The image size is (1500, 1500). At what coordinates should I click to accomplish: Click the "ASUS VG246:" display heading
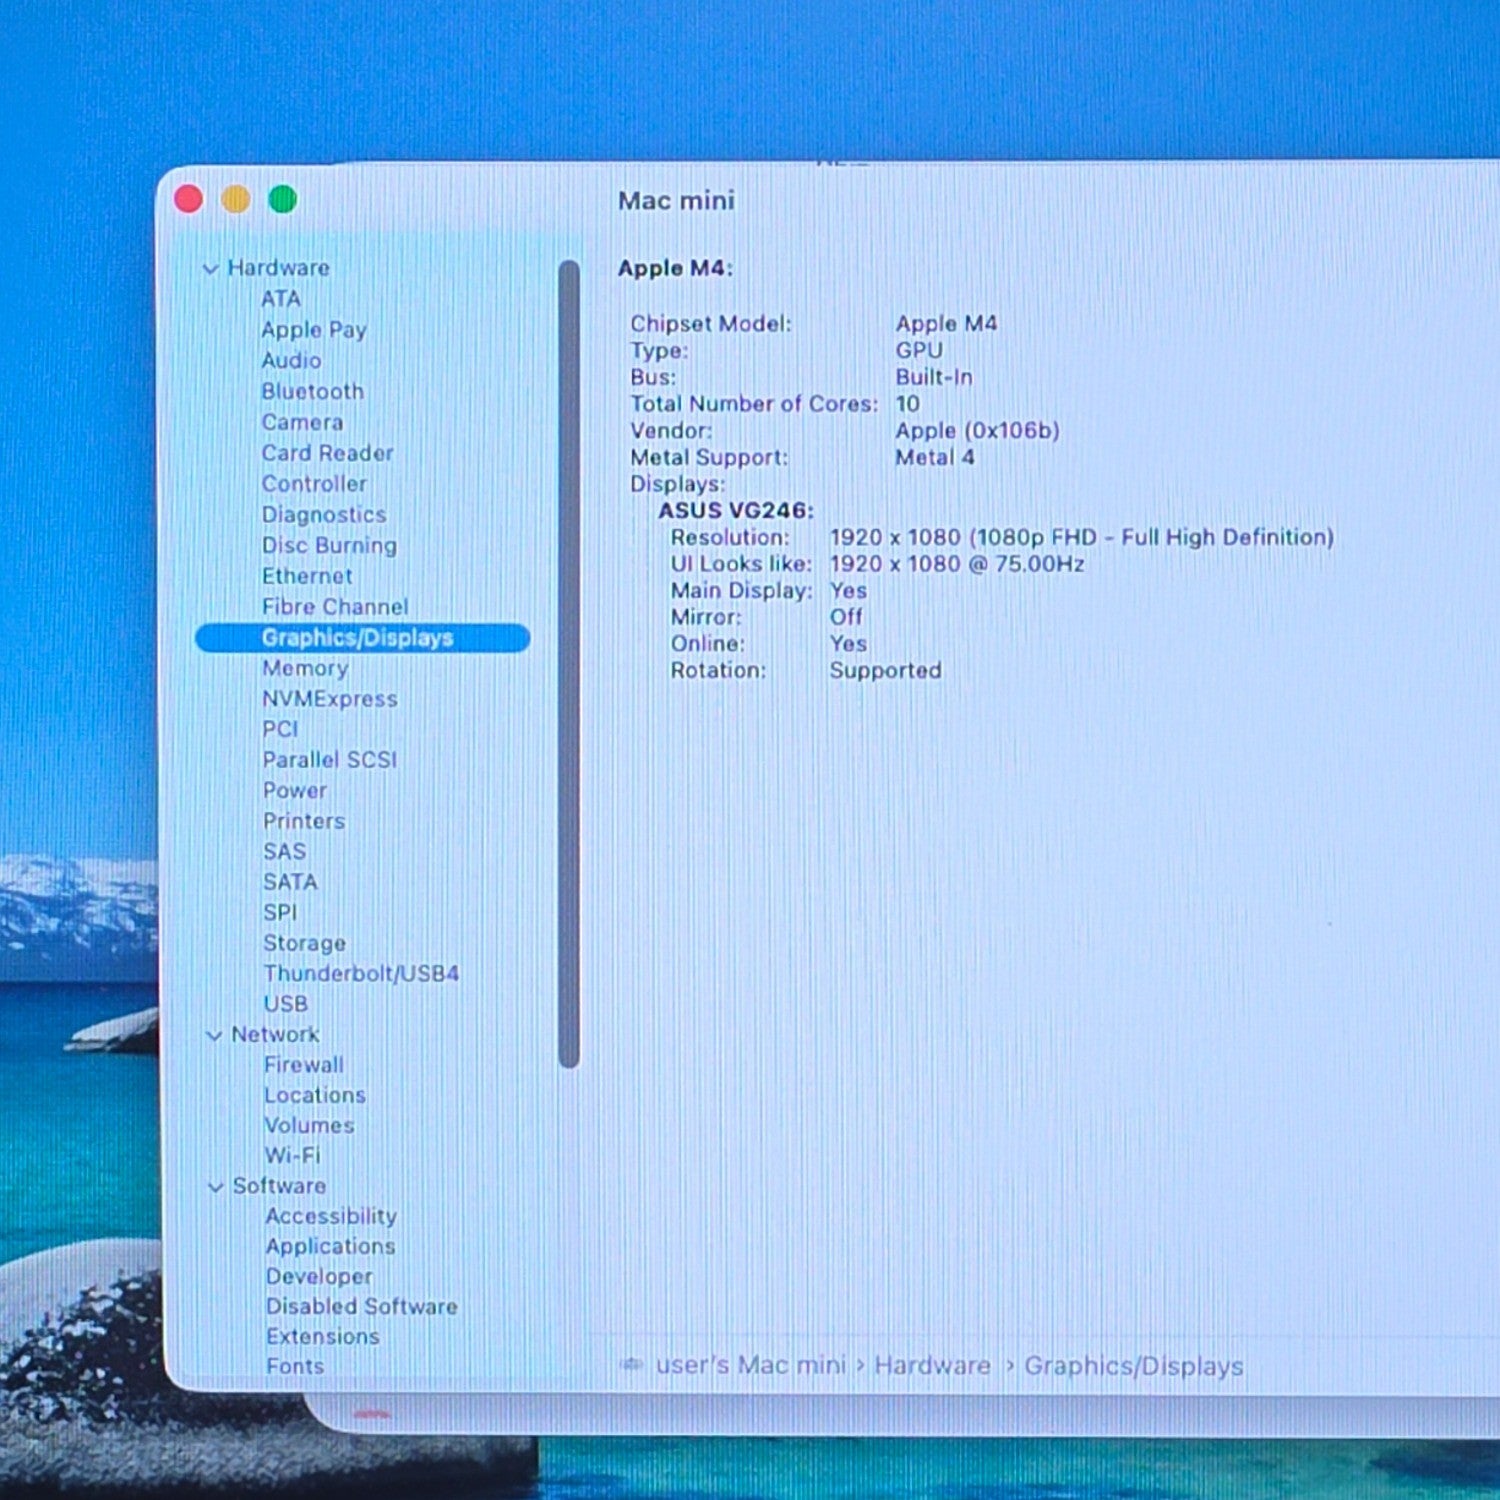[736, 510]
